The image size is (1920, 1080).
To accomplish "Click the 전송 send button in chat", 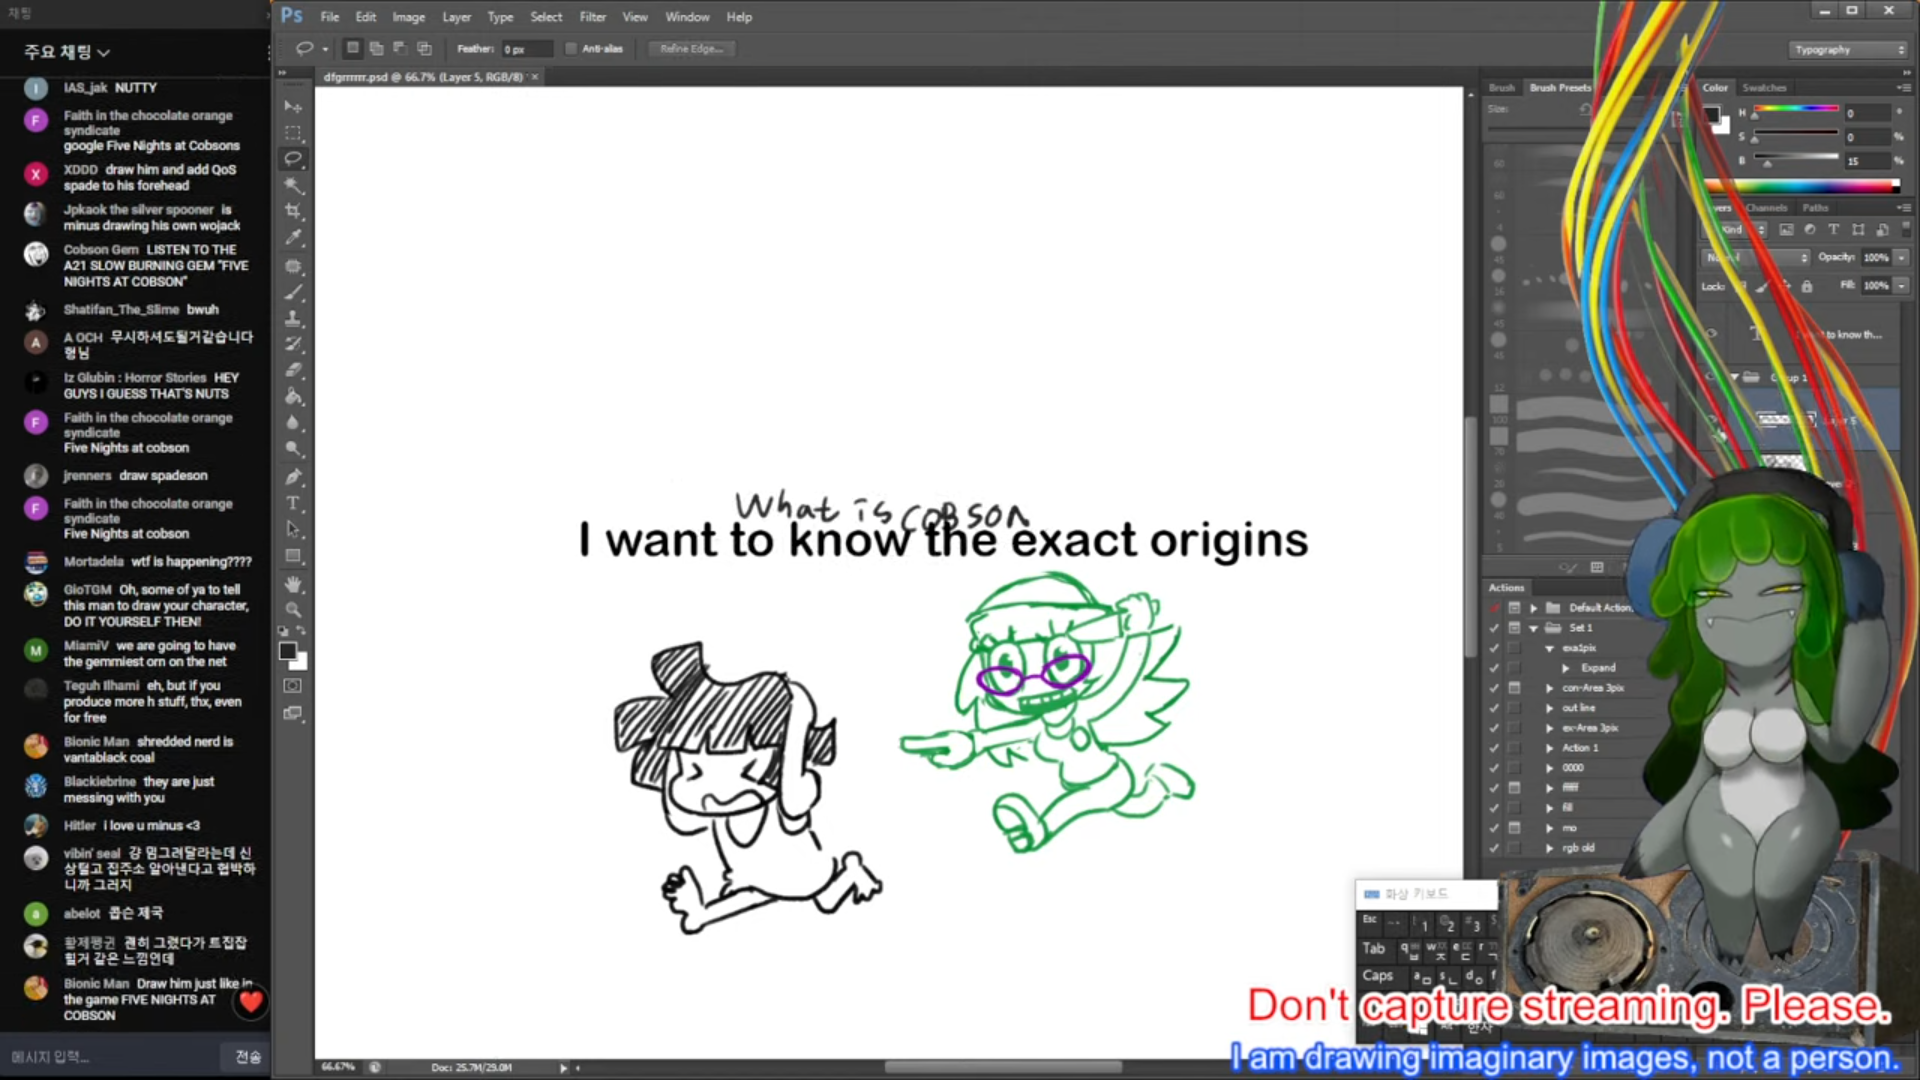I will (x=247, y=1057).
